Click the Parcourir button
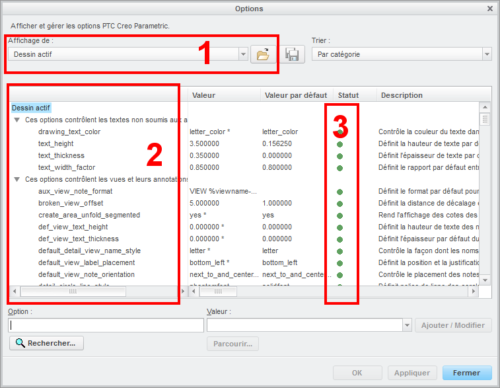500x388 pixels. pos(233,344)
